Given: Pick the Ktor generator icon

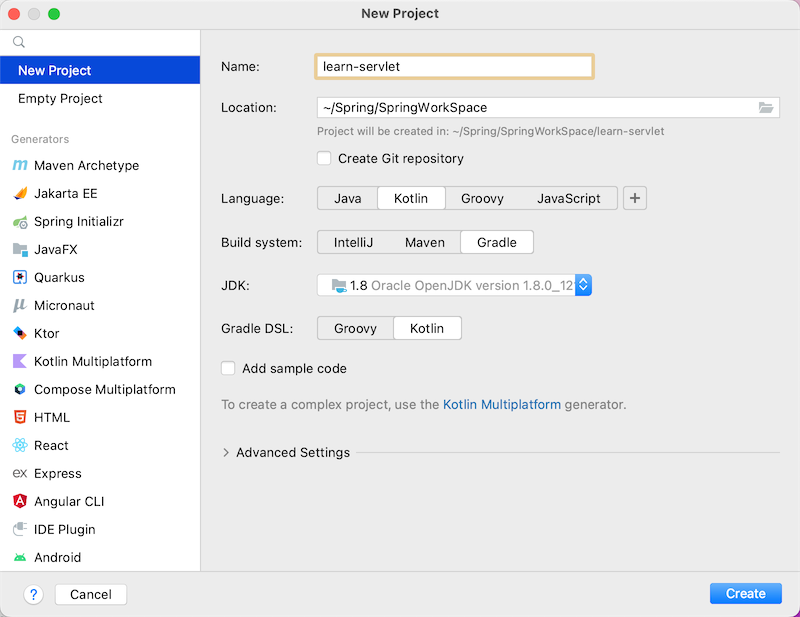Looking at the screenshot, I should [x=20, y=333].
